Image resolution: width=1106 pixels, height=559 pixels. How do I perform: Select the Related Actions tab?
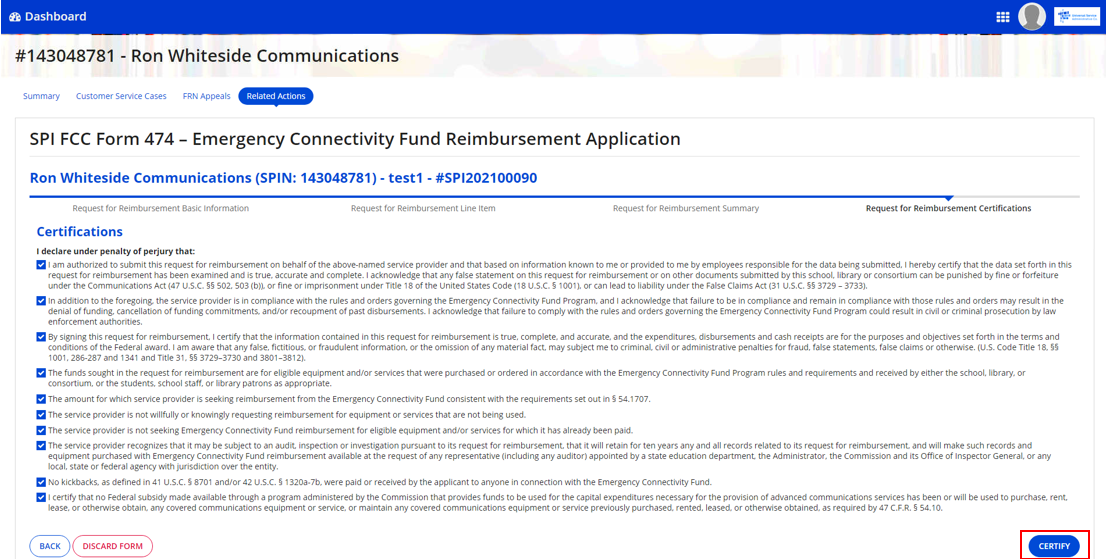[x=276, y=96]
